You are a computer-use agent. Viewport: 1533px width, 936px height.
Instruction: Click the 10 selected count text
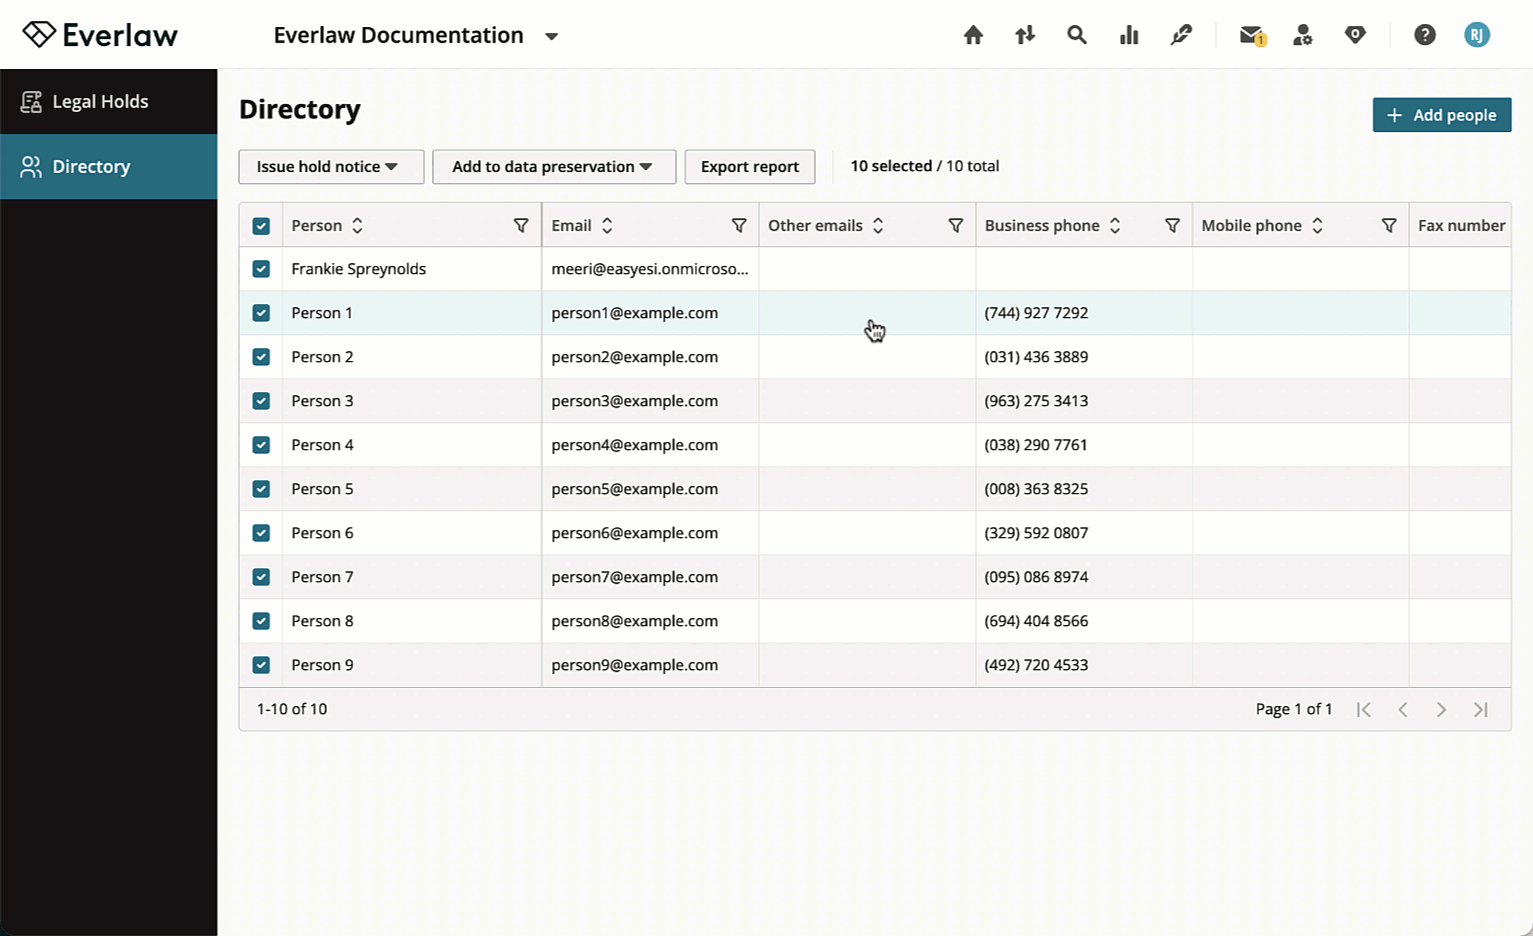click(891, 166)
